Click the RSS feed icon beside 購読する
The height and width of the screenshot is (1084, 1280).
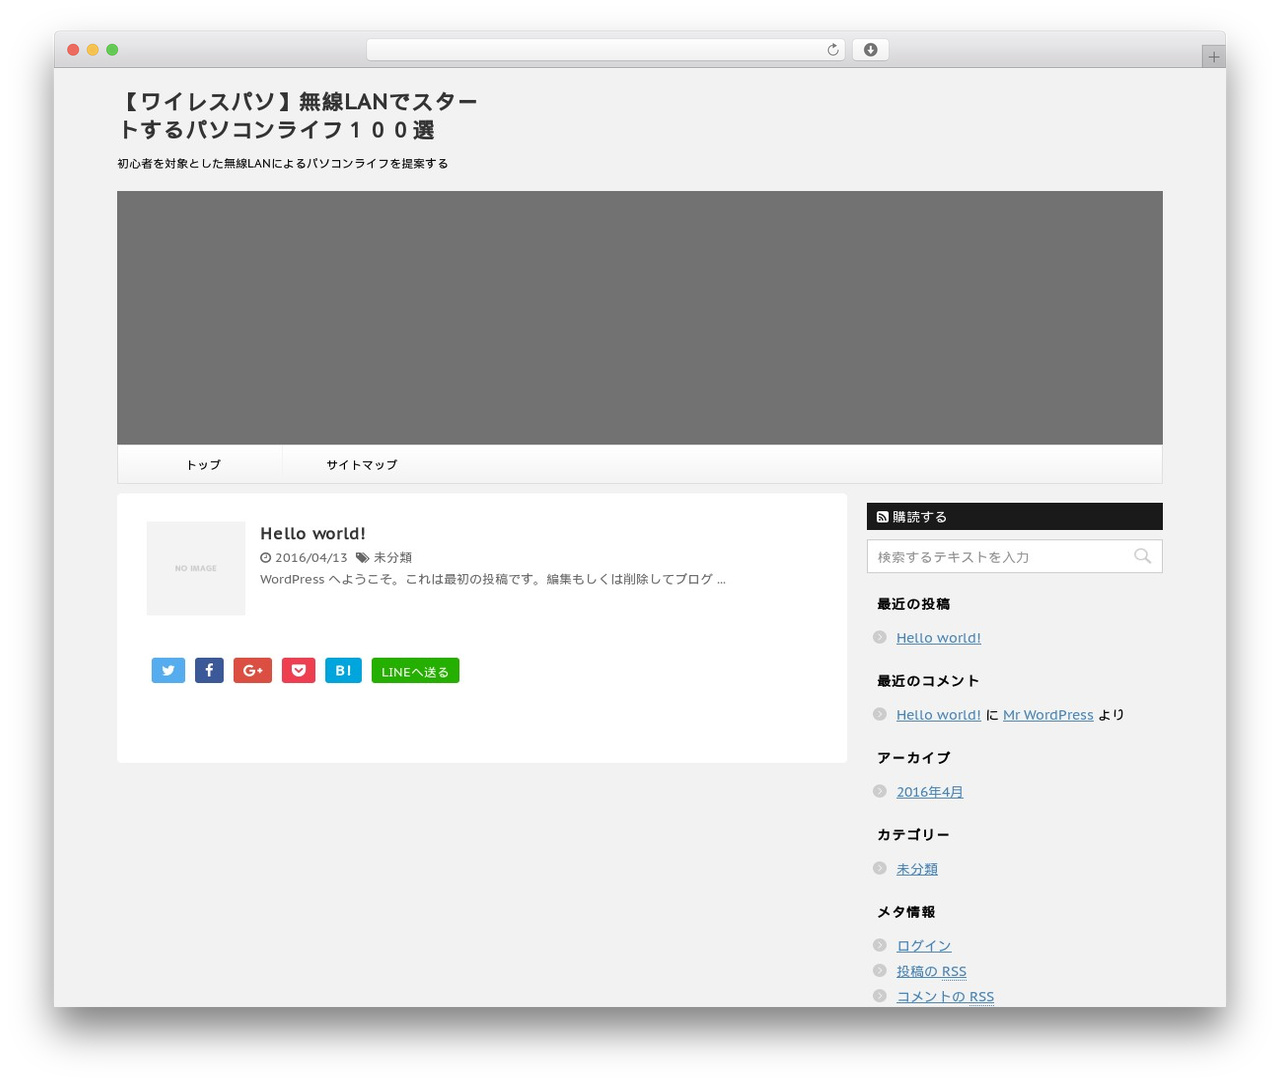coord(882,517)
